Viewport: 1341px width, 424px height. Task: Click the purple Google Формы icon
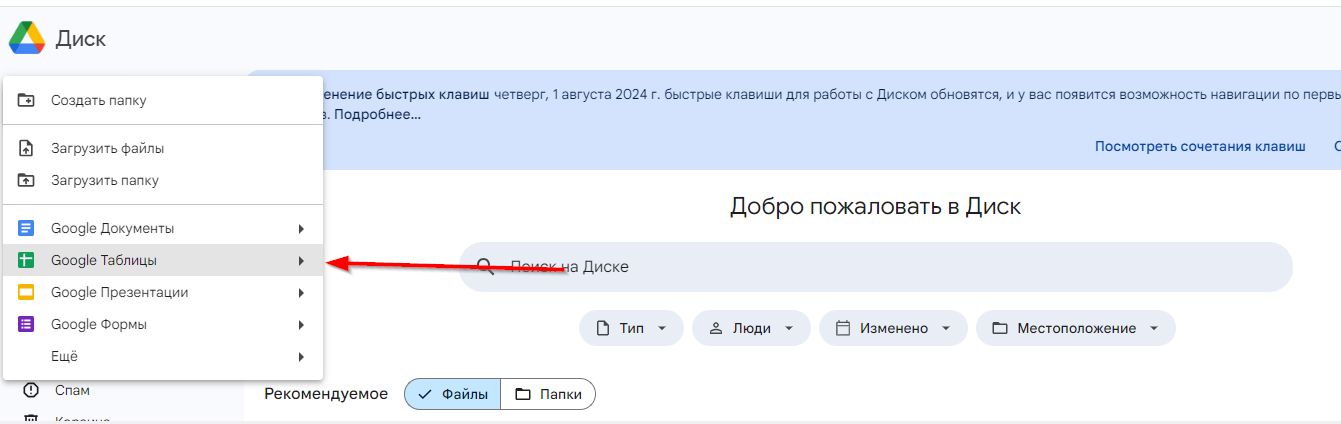pyautogui.click(x=27, y=324)
